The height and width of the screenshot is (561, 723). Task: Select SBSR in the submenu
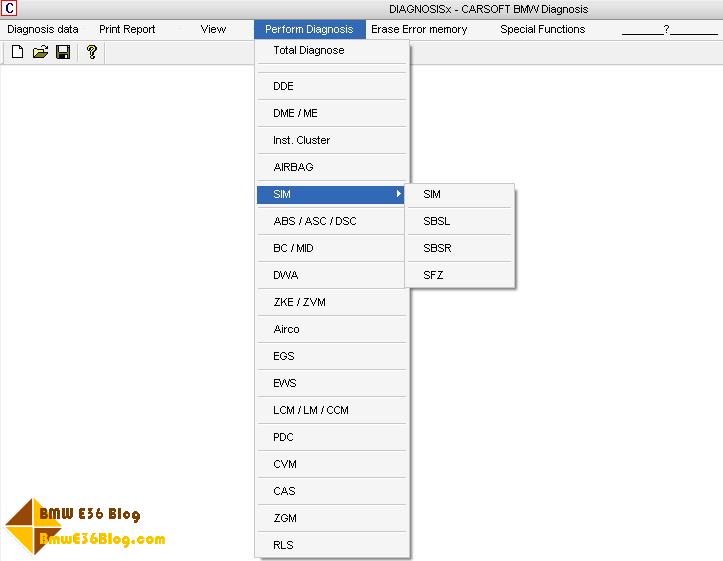[460, 248]
